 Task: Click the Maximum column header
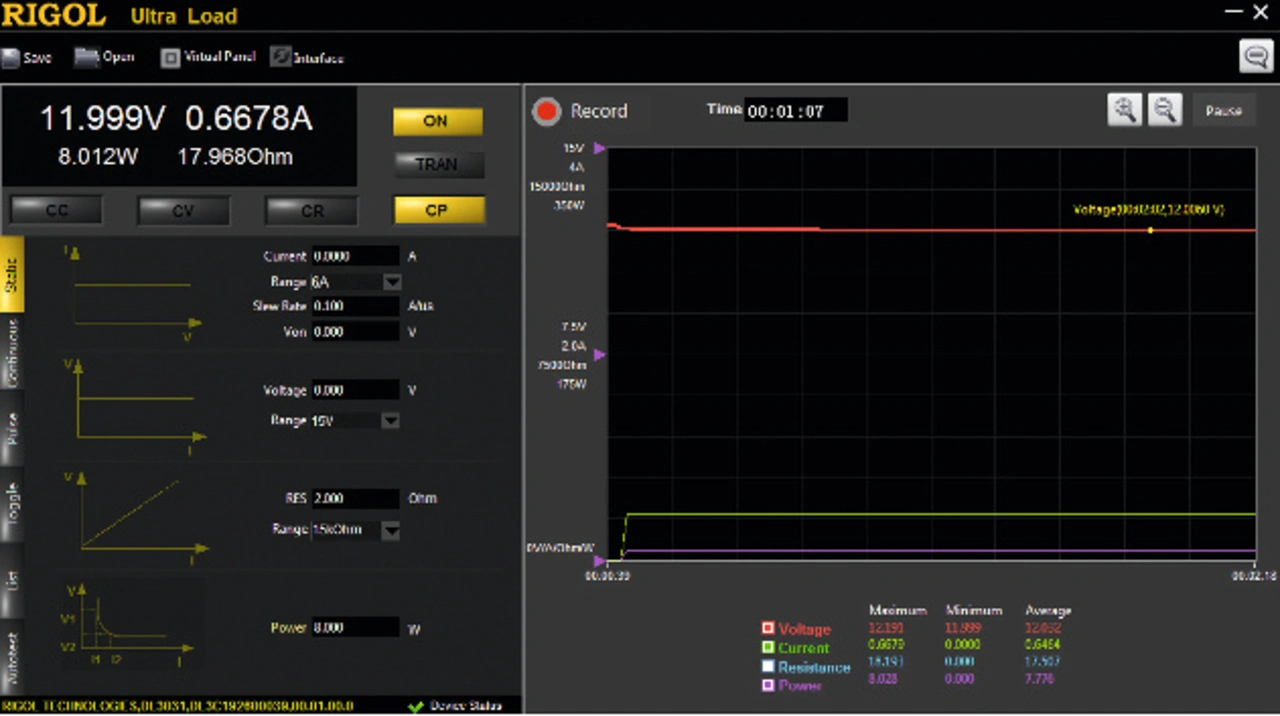coord(898,610)
